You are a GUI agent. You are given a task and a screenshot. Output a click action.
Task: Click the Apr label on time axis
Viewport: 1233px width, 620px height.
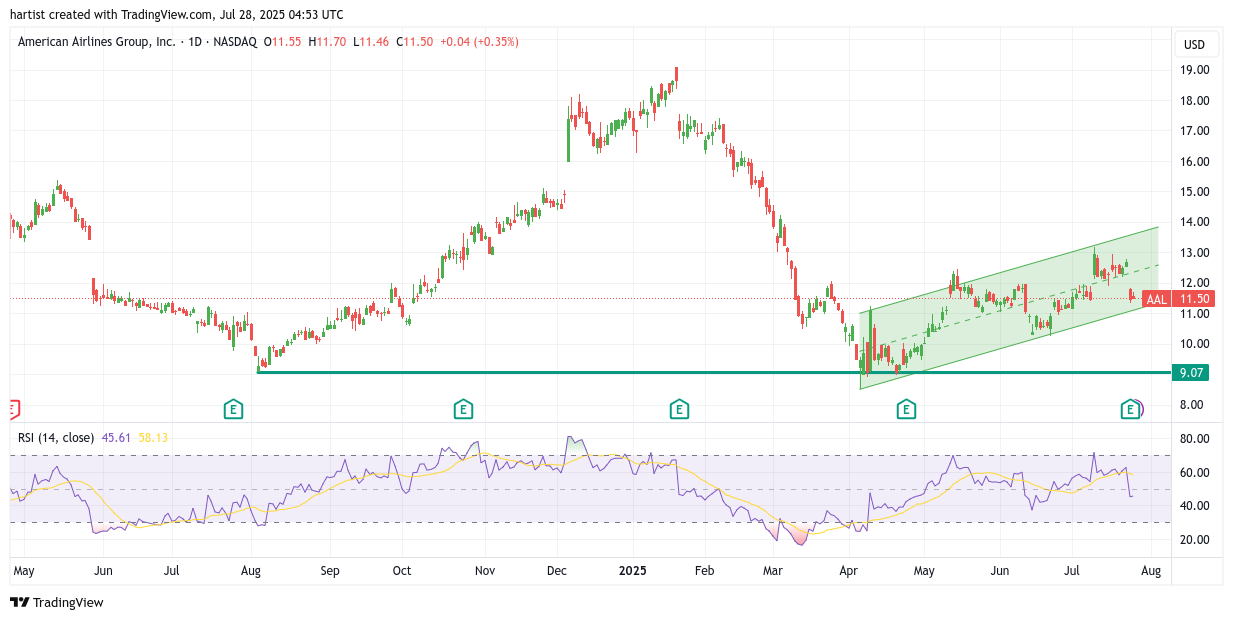pos(850,571)
